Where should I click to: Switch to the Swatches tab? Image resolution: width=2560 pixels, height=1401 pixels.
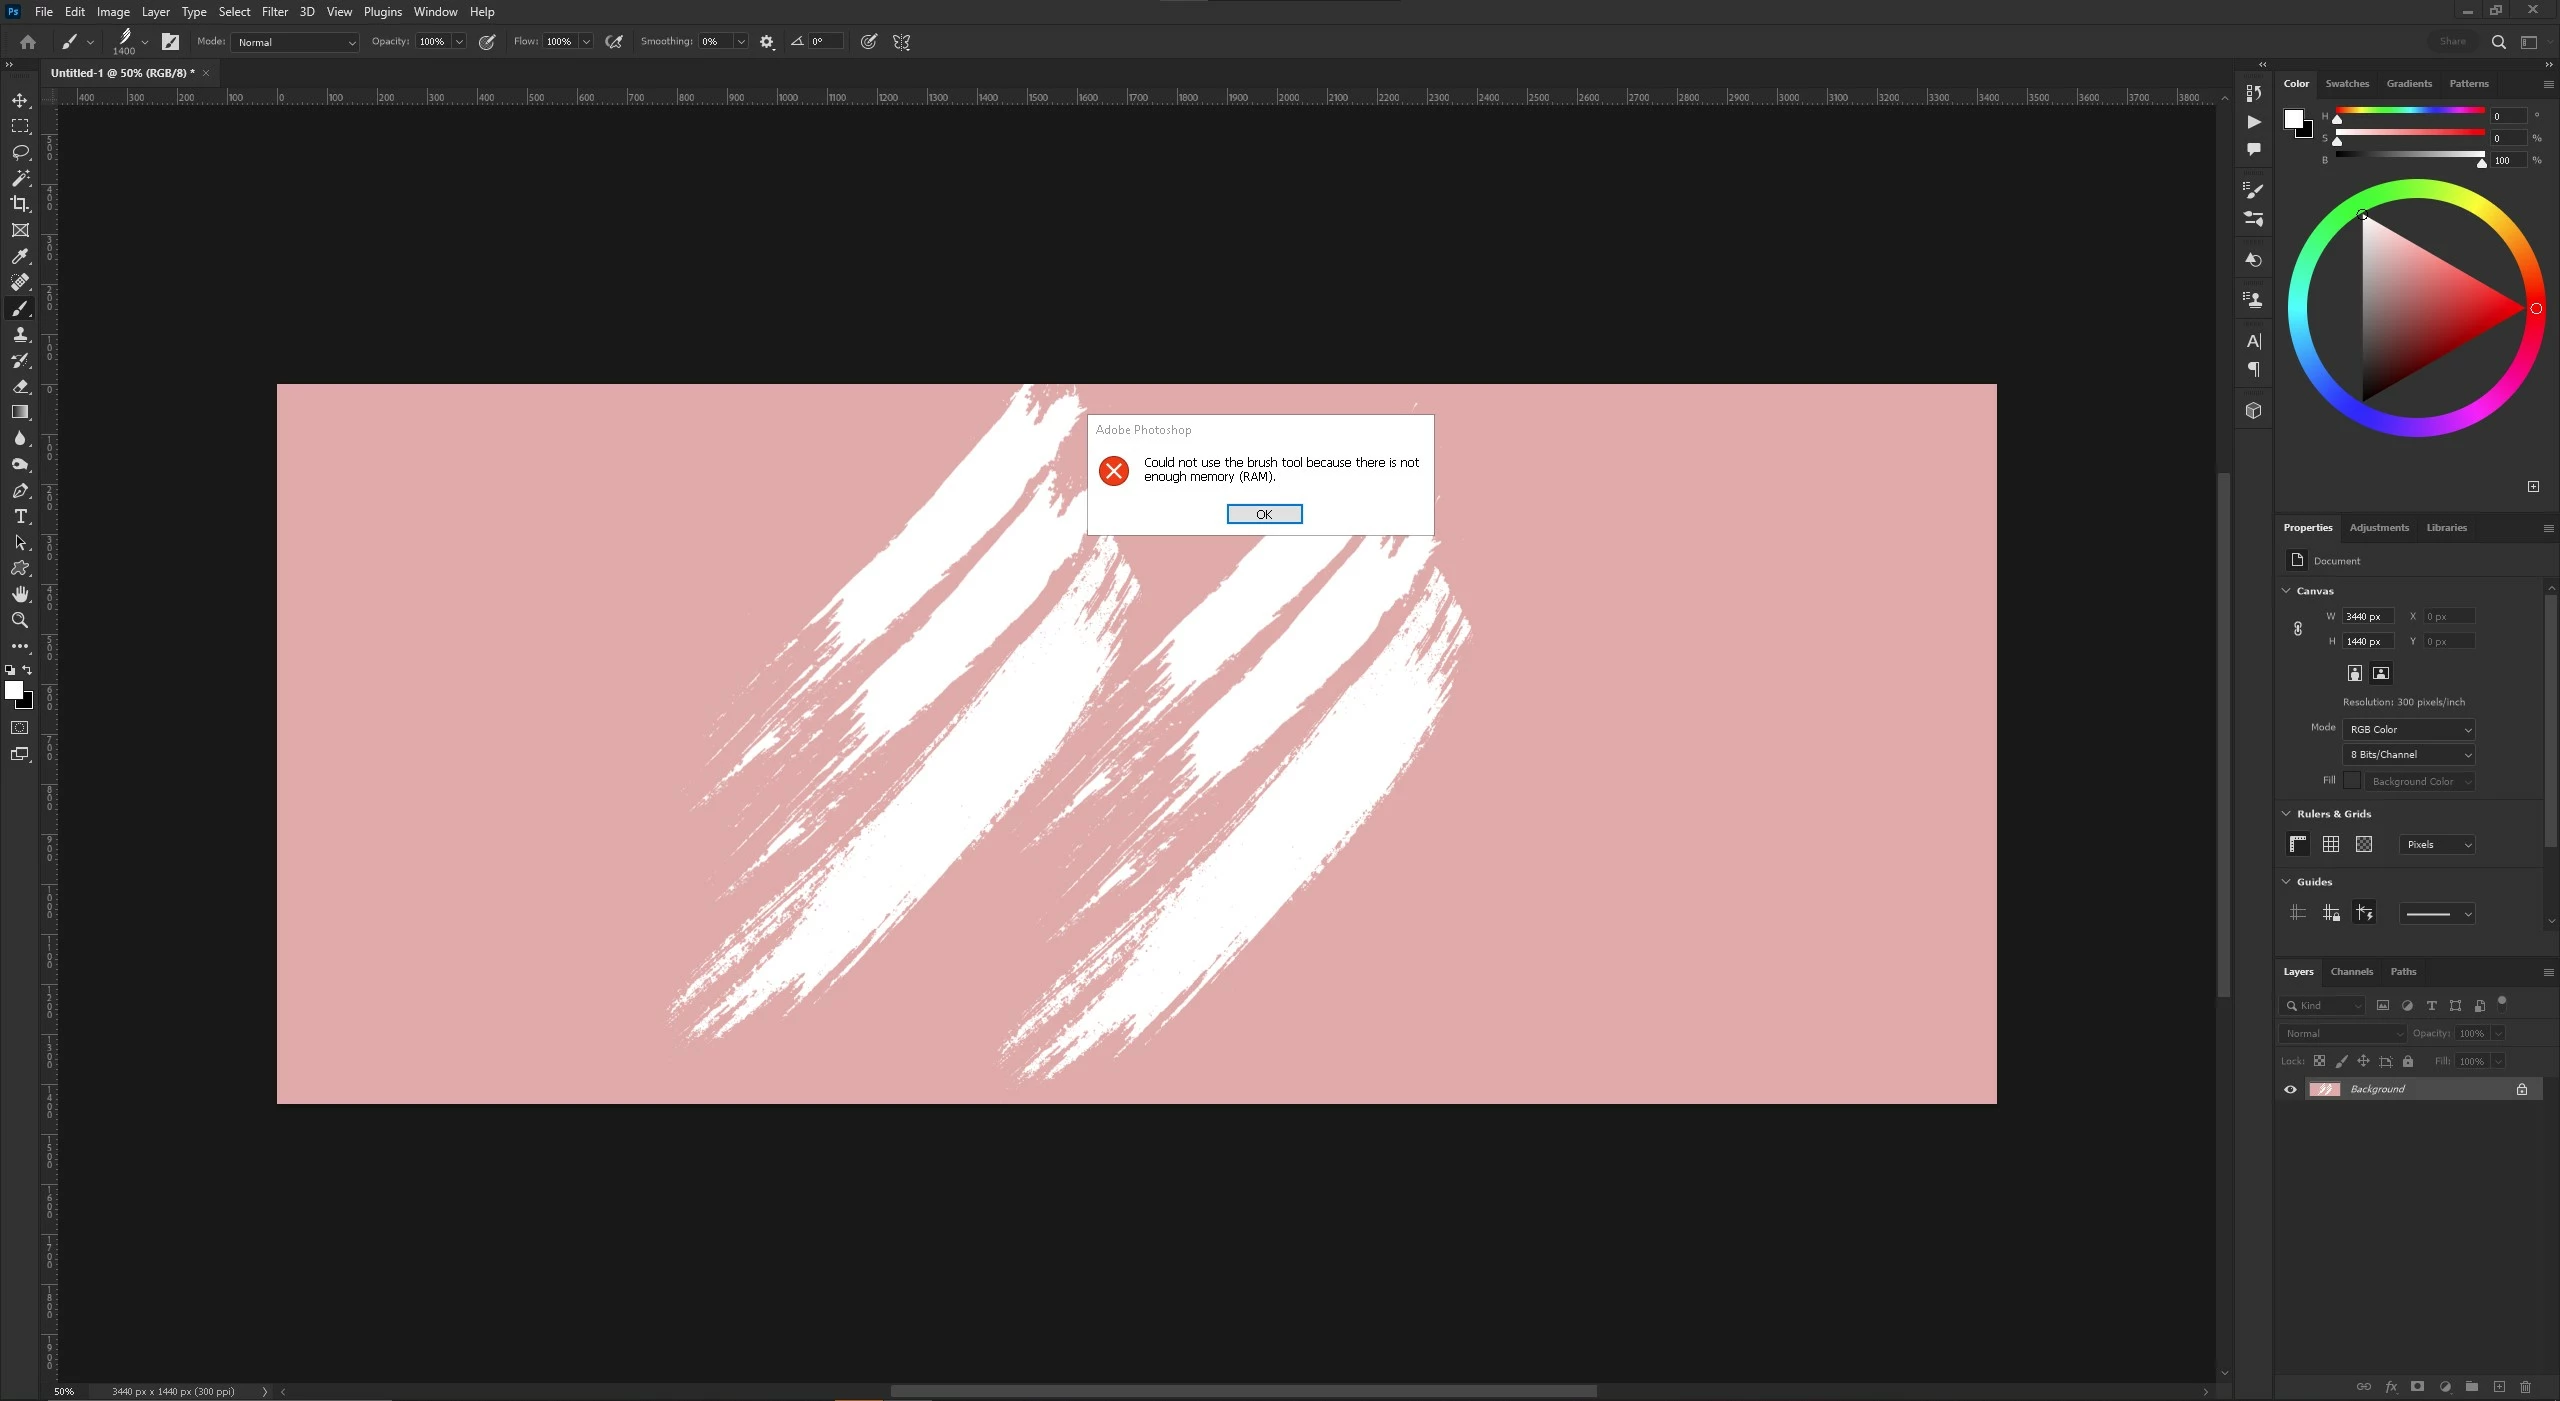[2346, 83]
